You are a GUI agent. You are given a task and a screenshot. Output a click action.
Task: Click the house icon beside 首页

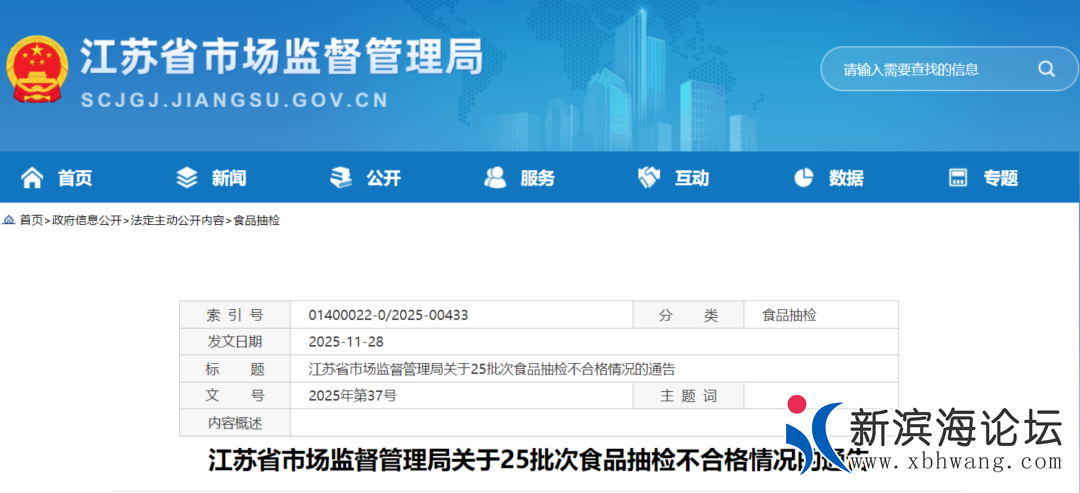click(32, 178)
